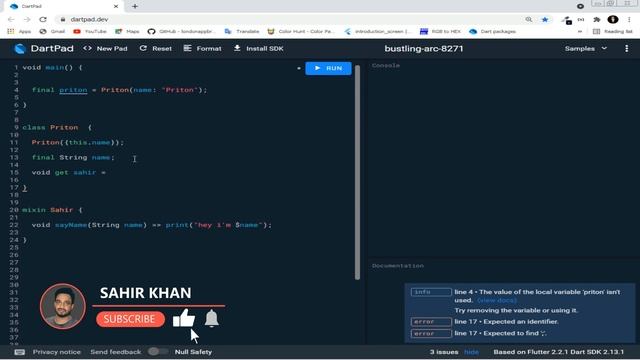This screenshot has height=360, width=640.
Task: Open the Translate bookmark
Action: point(242,31)
